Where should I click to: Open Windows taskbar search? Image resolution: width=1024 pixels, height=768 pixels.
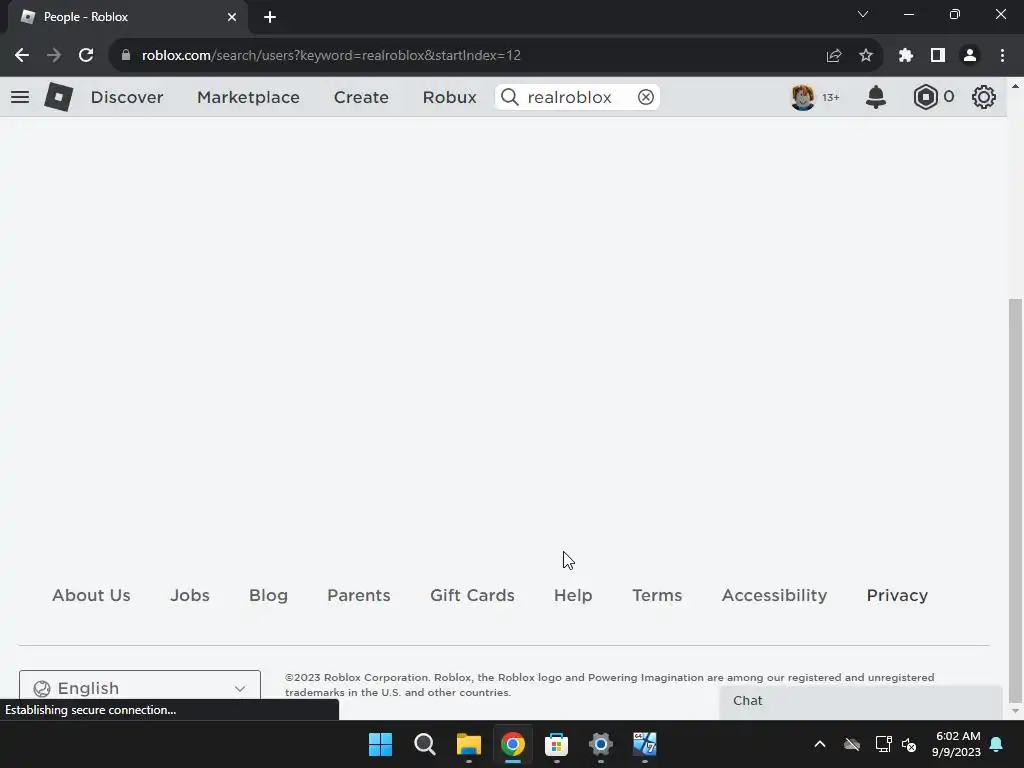424,744
